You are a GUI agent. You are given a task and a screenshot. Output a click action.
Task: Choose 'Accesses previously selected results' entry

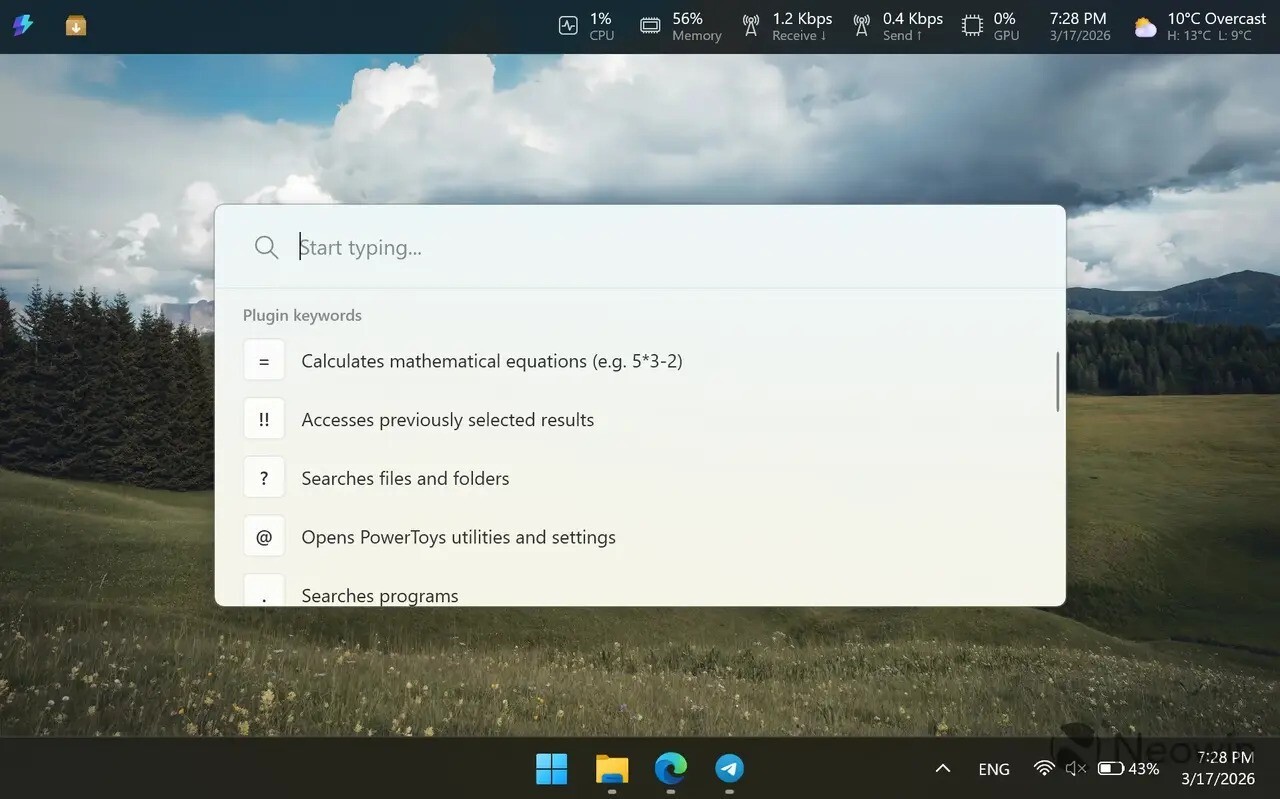point(447,420)
